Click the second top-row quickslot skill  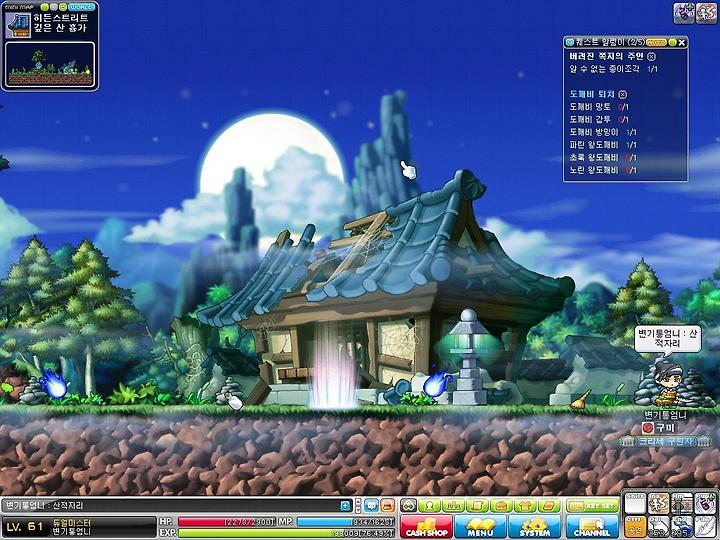point(658,504)
